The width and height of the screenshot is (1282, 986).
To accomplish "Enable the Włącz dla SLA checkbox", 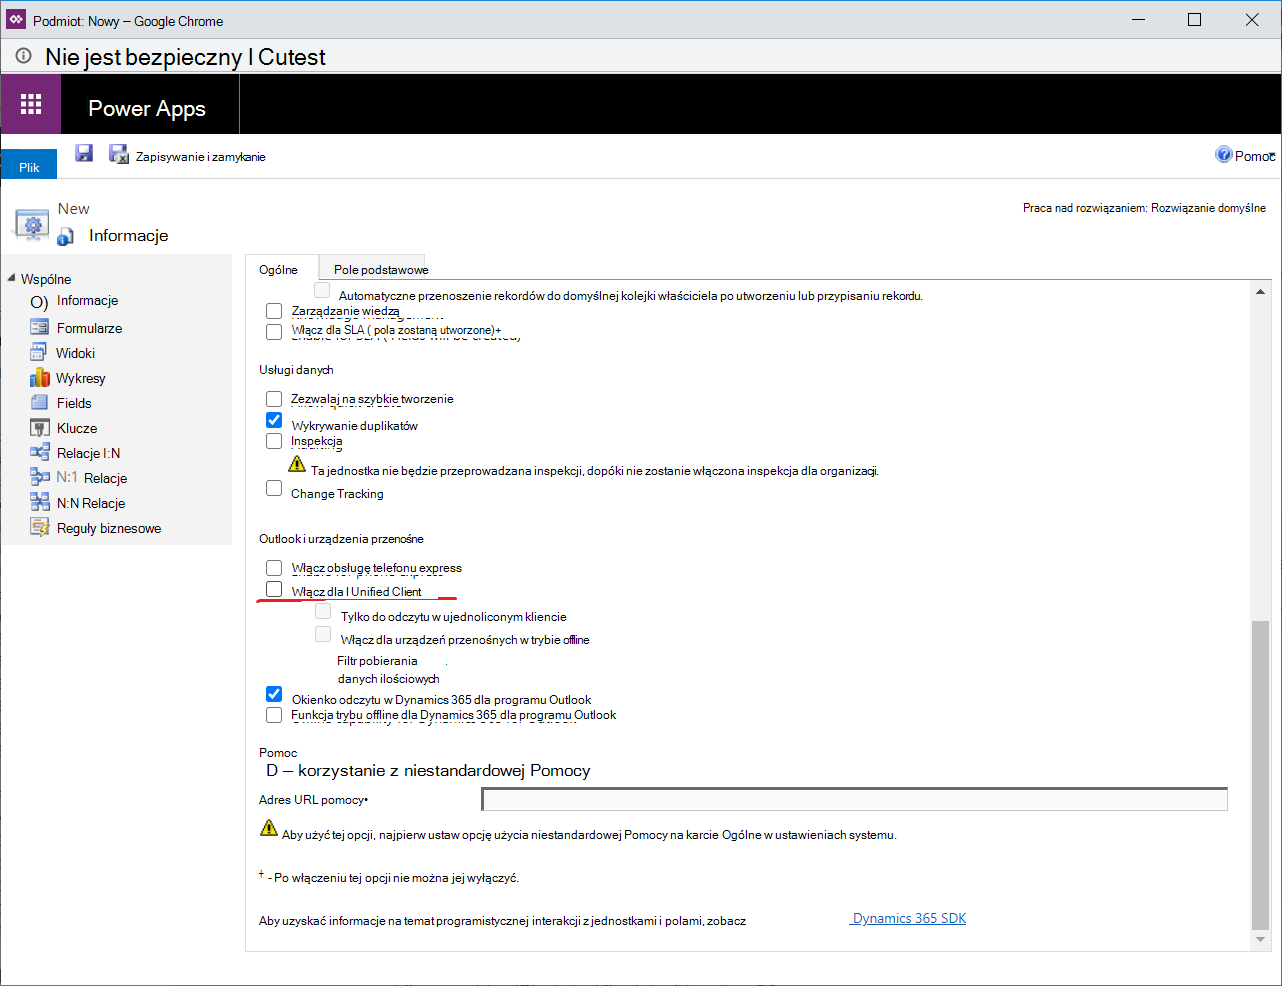I will coord(274,331).
